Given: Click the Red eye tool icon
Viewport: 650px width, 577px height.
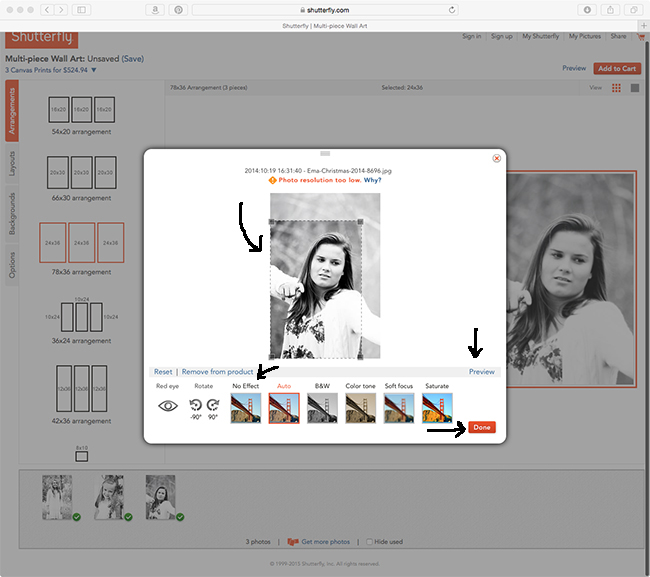Looking at the screenshot, I should click(168, 406).
